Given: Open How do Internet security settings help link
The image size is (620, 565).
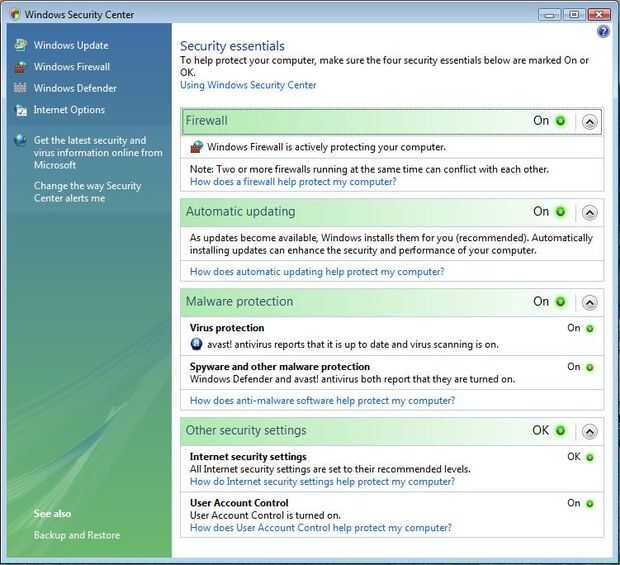Looking at the screenshot, I should [x=322, y=482].
